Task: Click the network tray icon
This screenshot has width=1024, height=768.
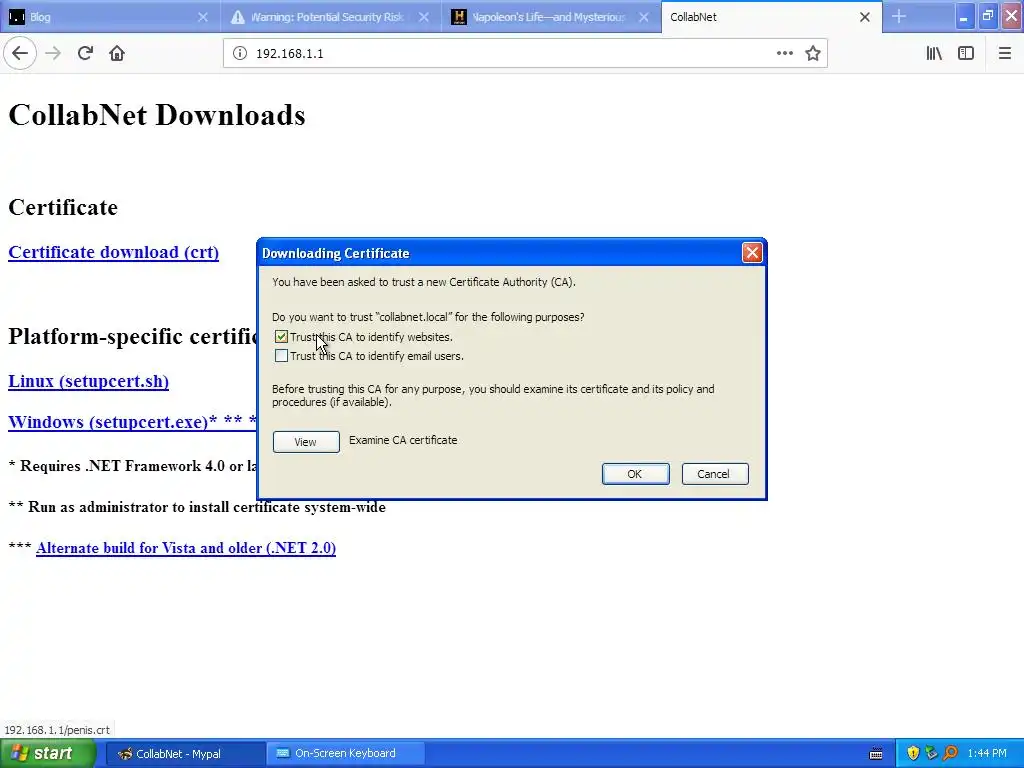Action: click(x=931, y=753)
